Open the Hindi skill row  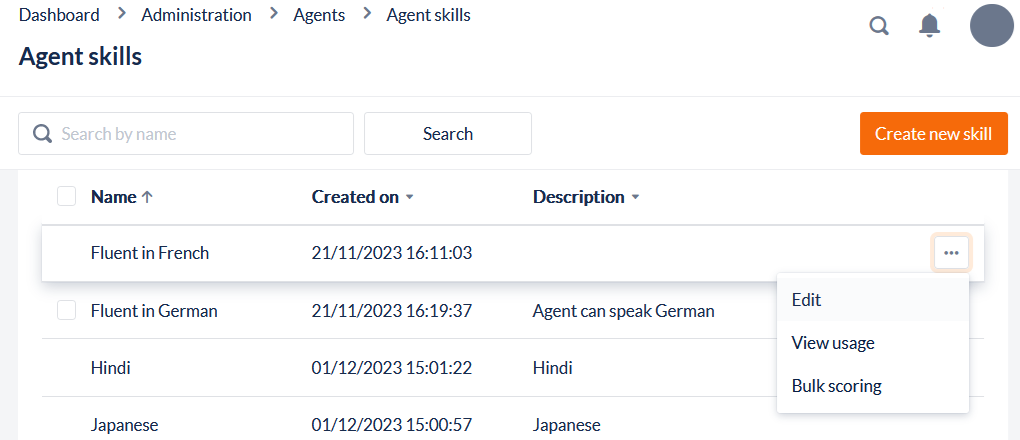click(111, 368)
